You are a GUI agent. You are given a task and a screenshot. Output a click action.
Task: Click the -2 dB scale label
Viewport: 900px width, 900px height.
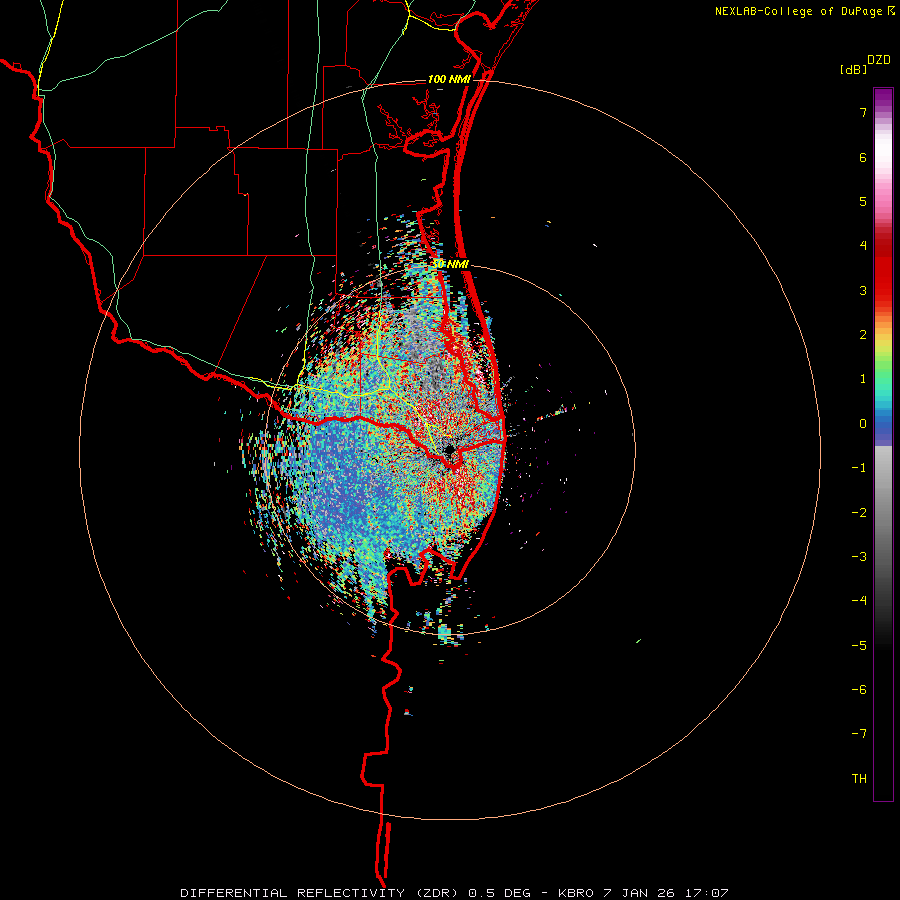tap(859, 513)
